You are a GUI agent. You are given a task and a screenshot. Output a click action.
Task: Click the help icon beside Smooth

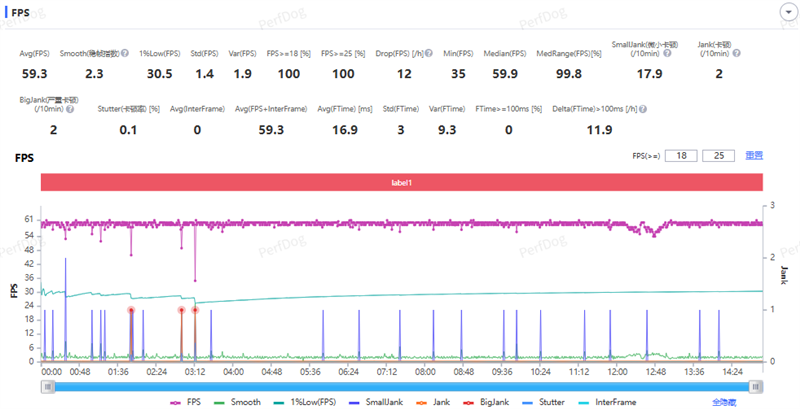125,52
